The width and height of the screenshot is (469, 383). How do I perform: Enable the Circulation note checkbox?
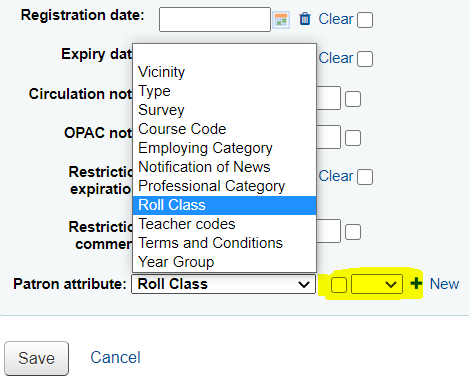point(353,99)
